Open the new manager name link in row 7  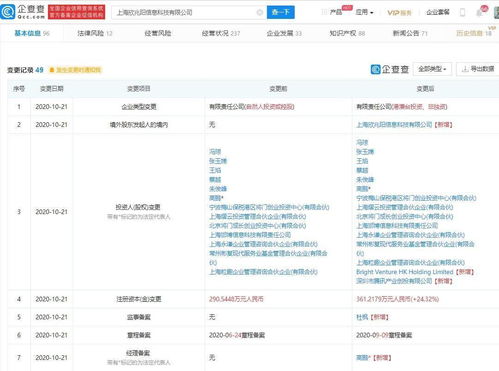coord(363,358)
